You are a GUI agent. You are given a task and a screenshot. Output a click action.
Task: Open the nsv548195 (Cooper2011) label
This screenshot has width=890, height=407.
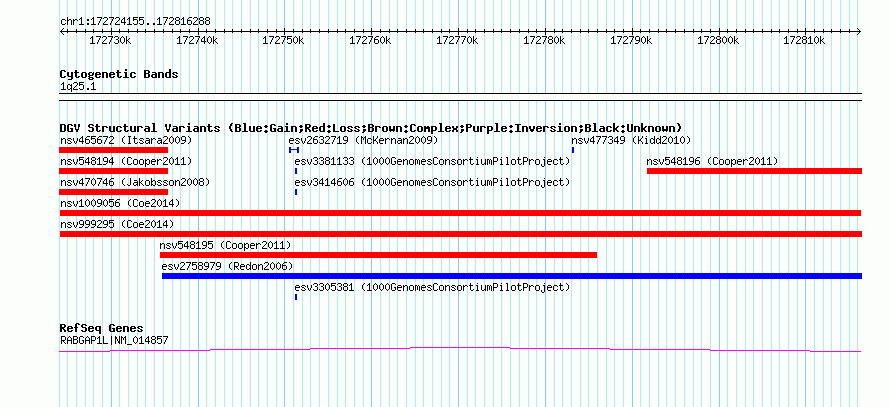coord(226,245)
